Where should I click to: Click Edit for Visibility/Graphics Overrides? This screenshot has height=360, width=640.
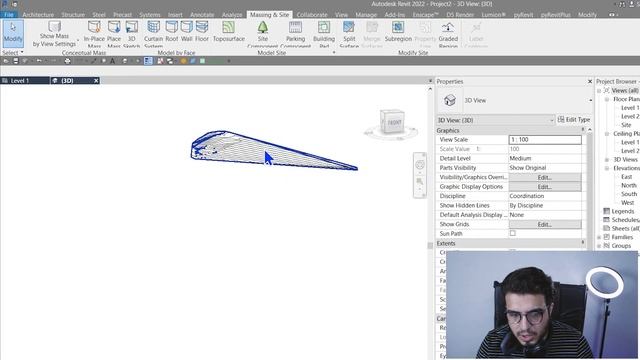[x=545, y=177]
